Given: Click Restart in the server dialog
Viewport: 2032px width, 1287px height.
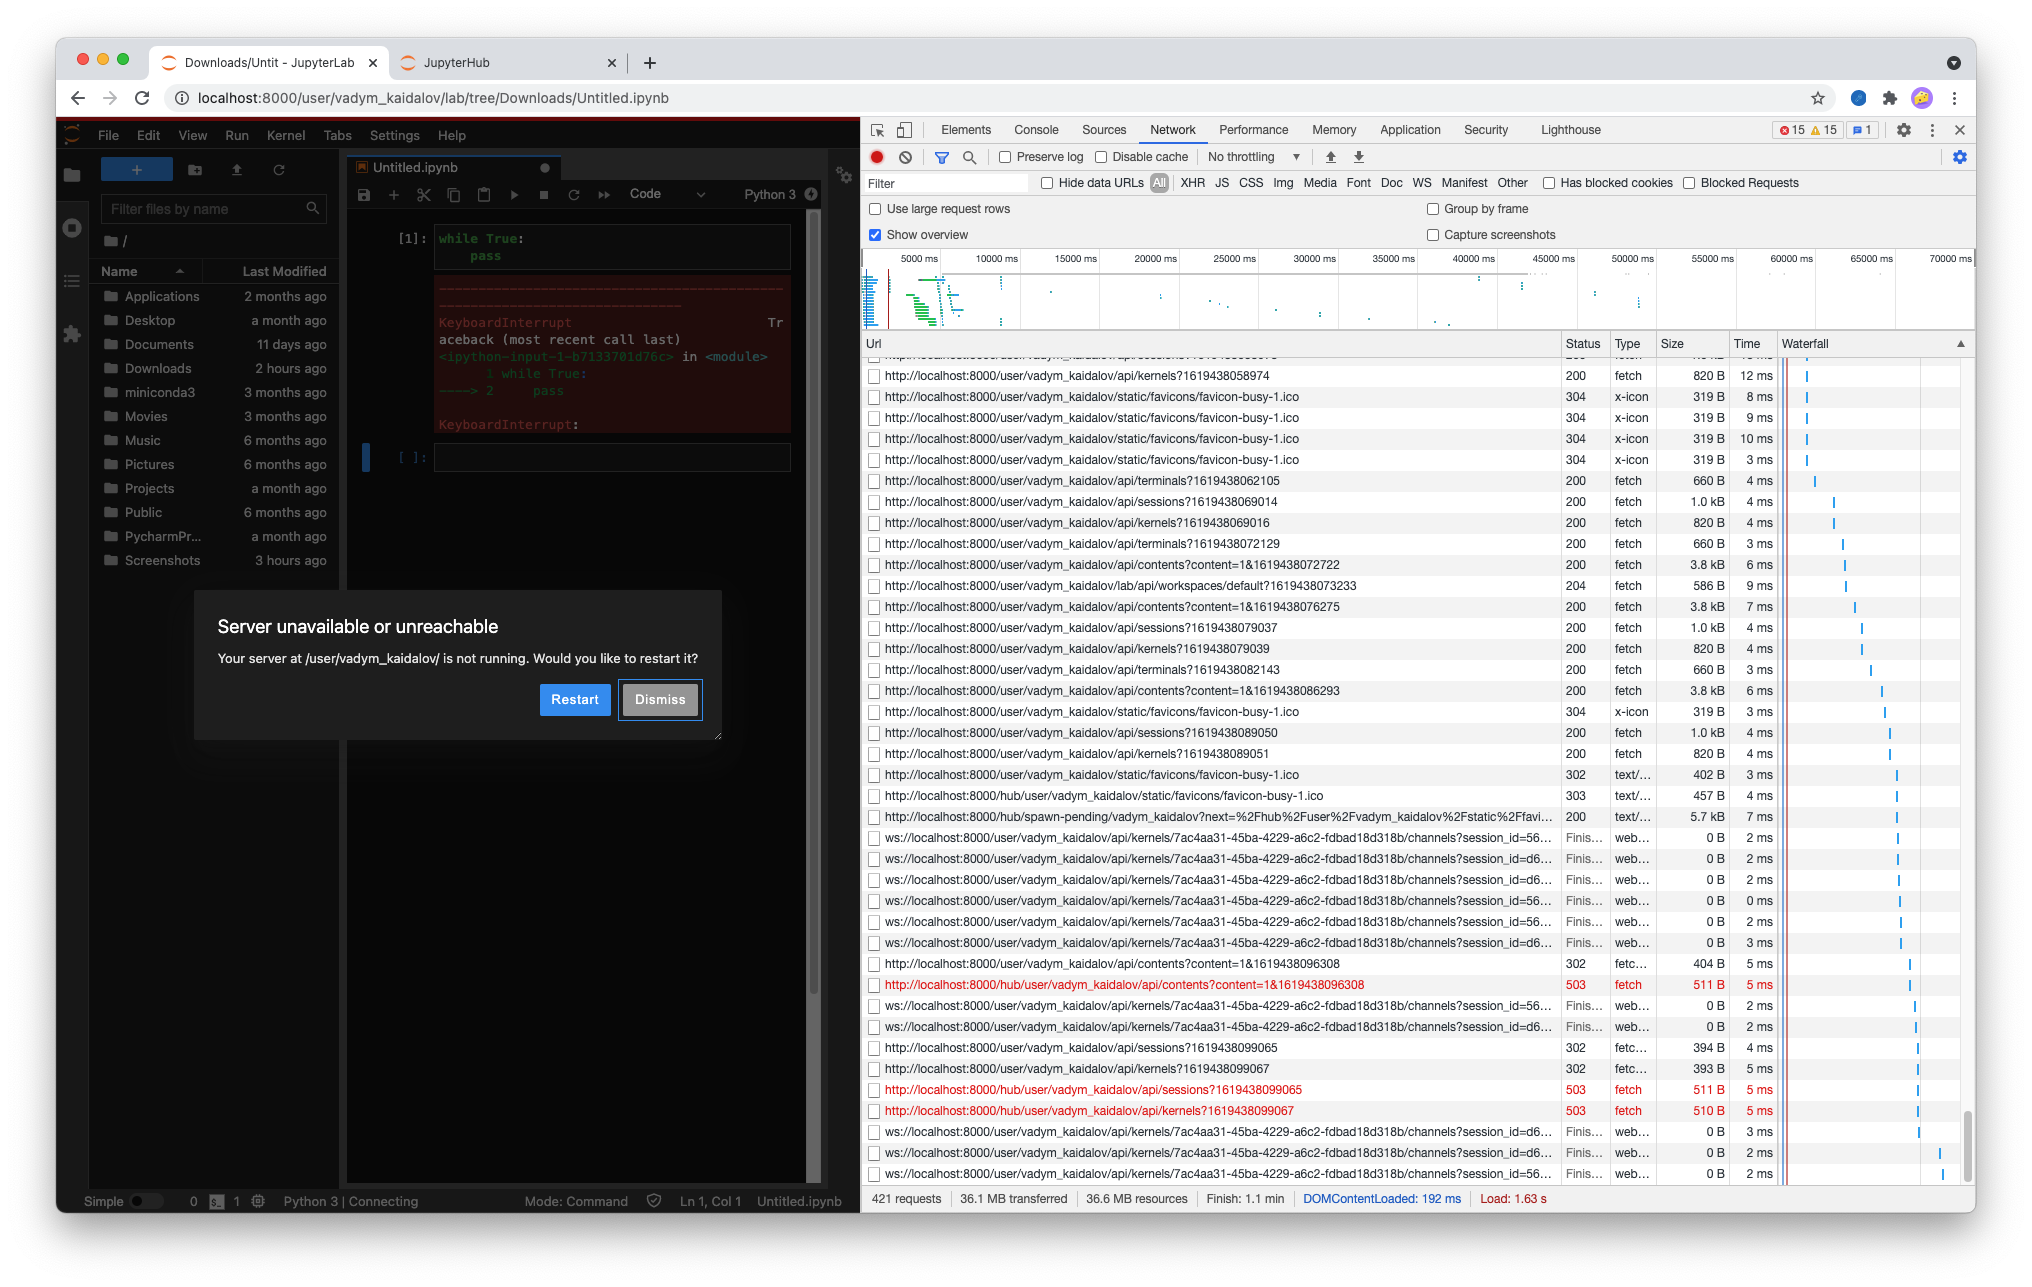Looking at the screenshot, I should [x=574, y=700].
